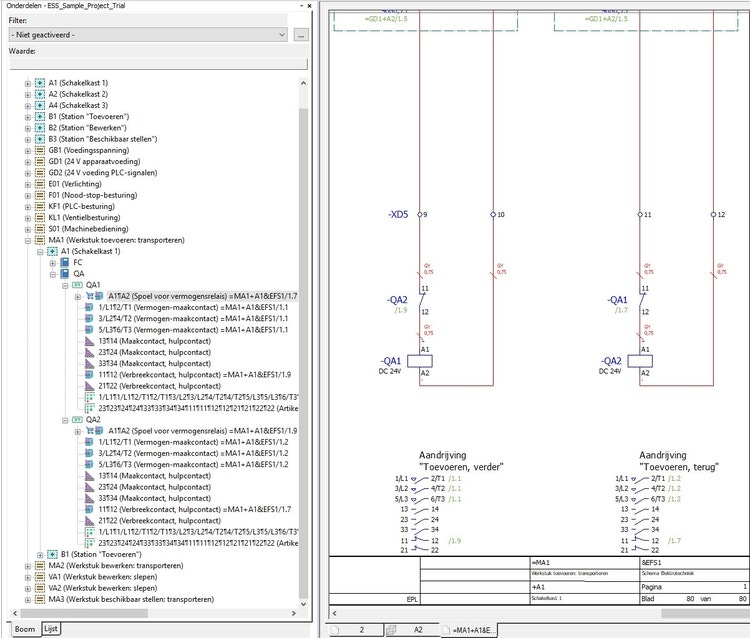Expand the FC node under A1
The height and width of the screenshot is (638, 750).
(52, 262)
